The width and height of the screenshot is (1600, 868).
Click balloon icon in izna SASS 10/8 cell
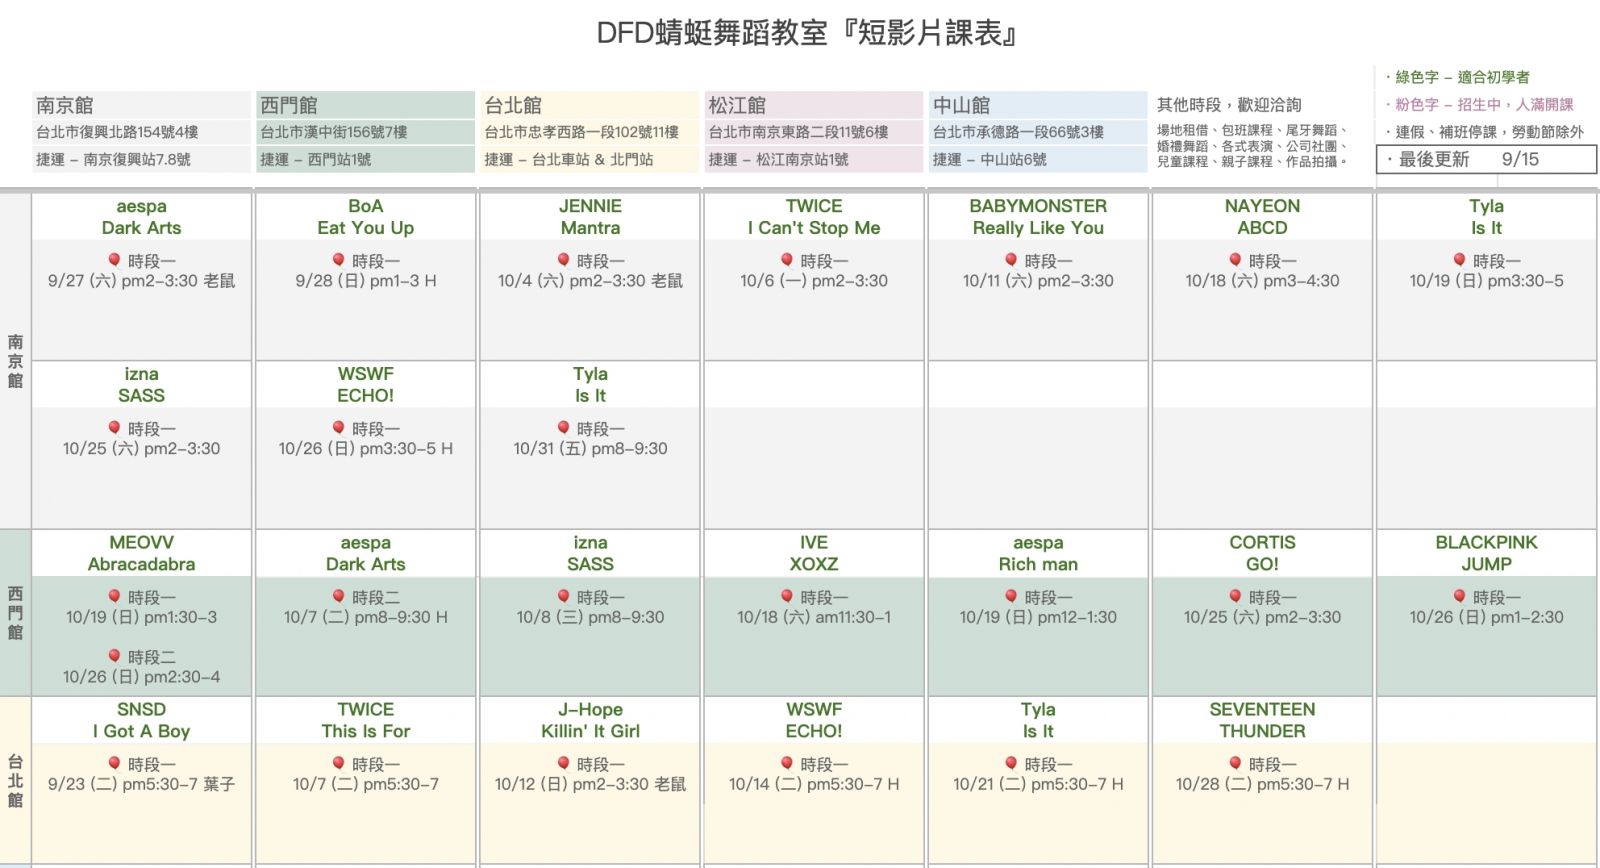pyautogui.click(x=563, y=597)
